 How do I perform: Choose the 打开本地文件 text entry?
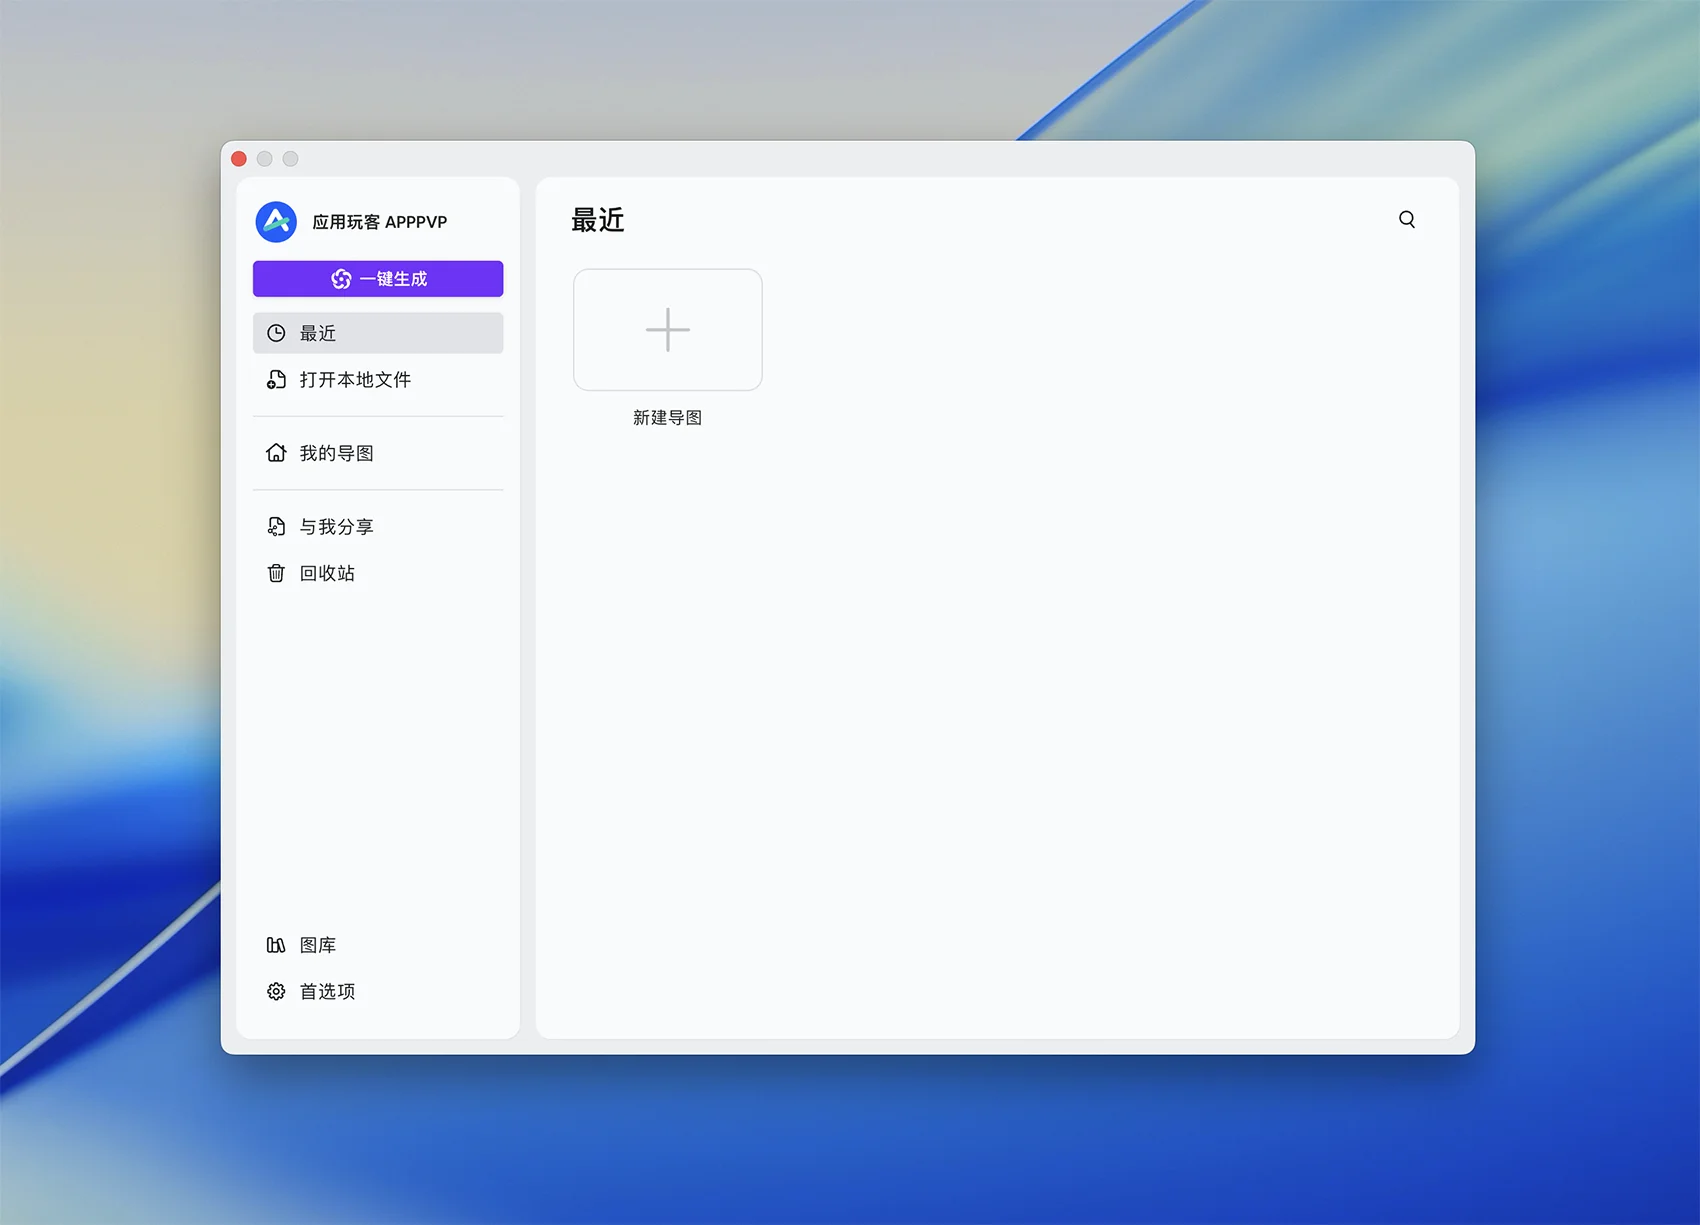[x=355, y=380]
